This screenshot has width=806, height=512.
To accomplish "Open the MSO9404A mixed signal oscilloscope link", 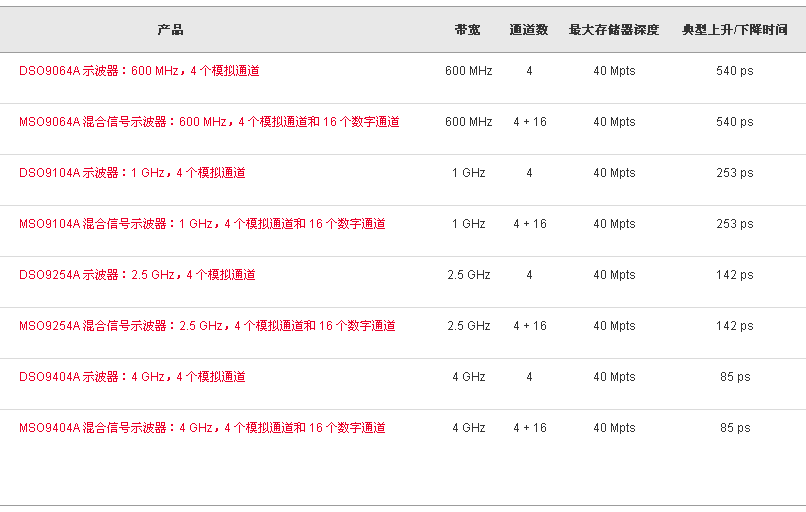I will pyautogui.click(x=202, y=427).
